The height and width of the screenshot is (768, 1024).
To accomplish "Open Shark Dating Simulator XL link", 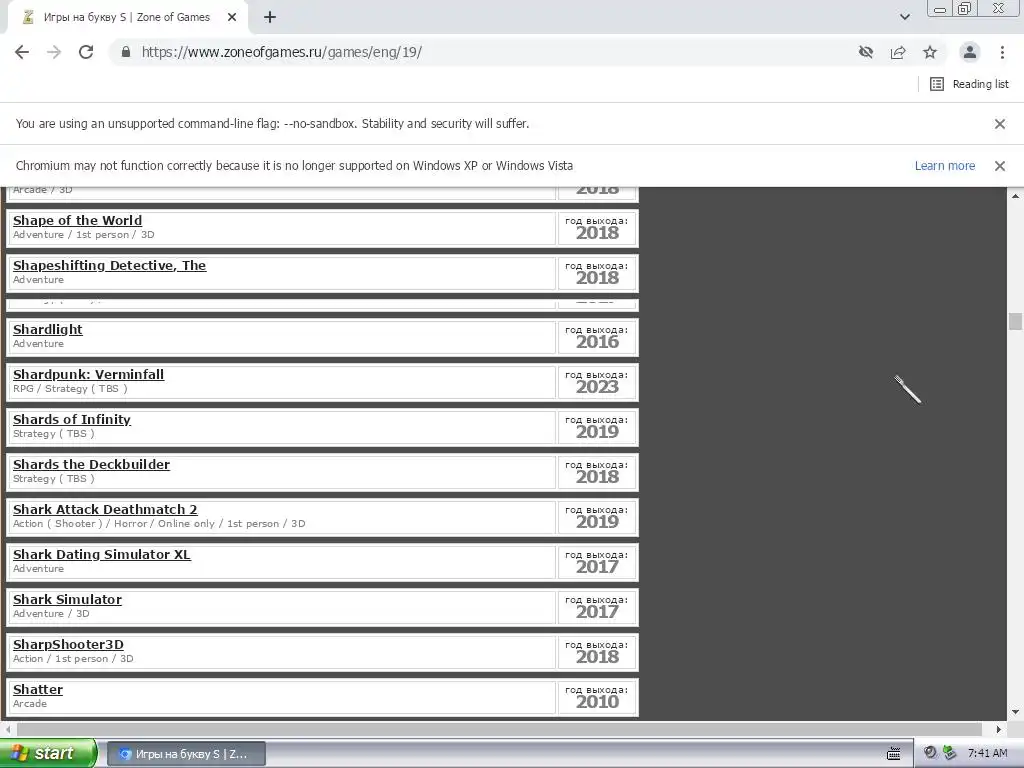I will (x=102, y=555).
